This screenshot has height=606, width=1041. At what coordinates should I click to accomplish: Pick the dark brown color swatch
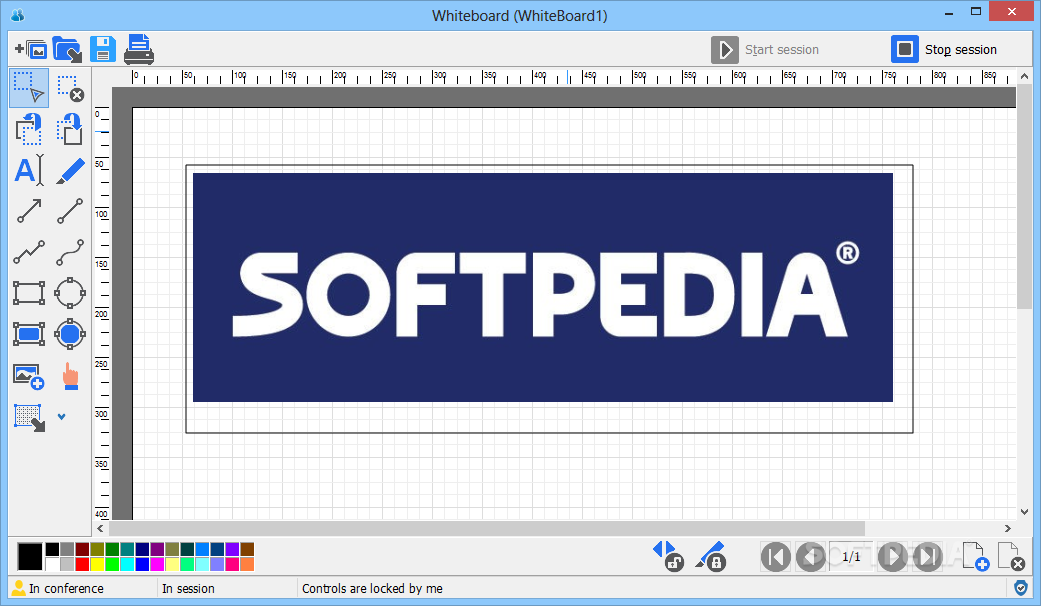click(247, 549)
